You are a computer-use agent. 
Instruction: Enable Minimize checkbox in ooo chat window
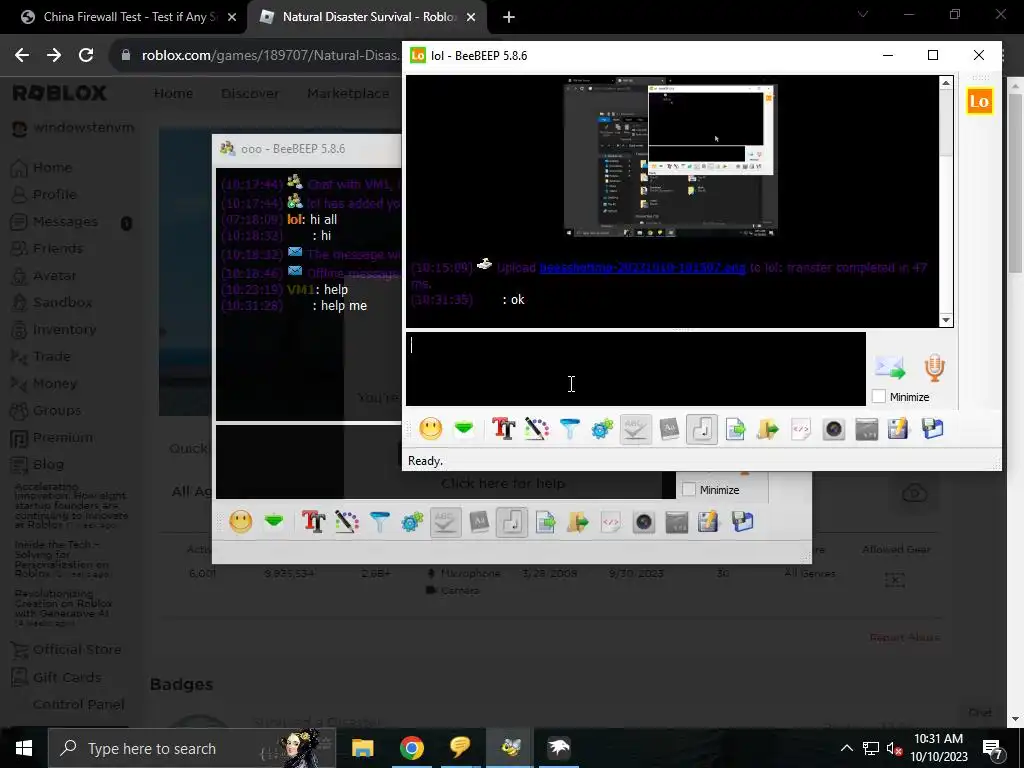pyautogui.click(x=689, y=490)
